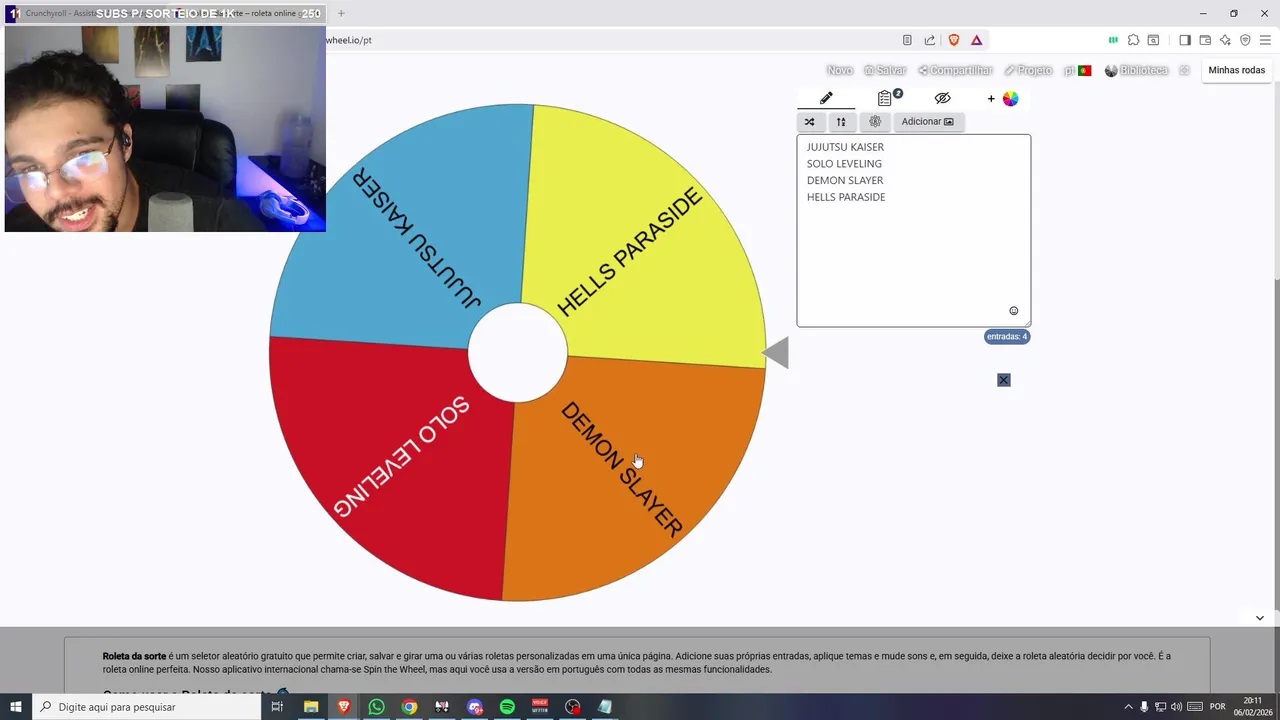Open the pt language flag dropdown
This screenshot has height=720, width=1280.
(1078, 70)
